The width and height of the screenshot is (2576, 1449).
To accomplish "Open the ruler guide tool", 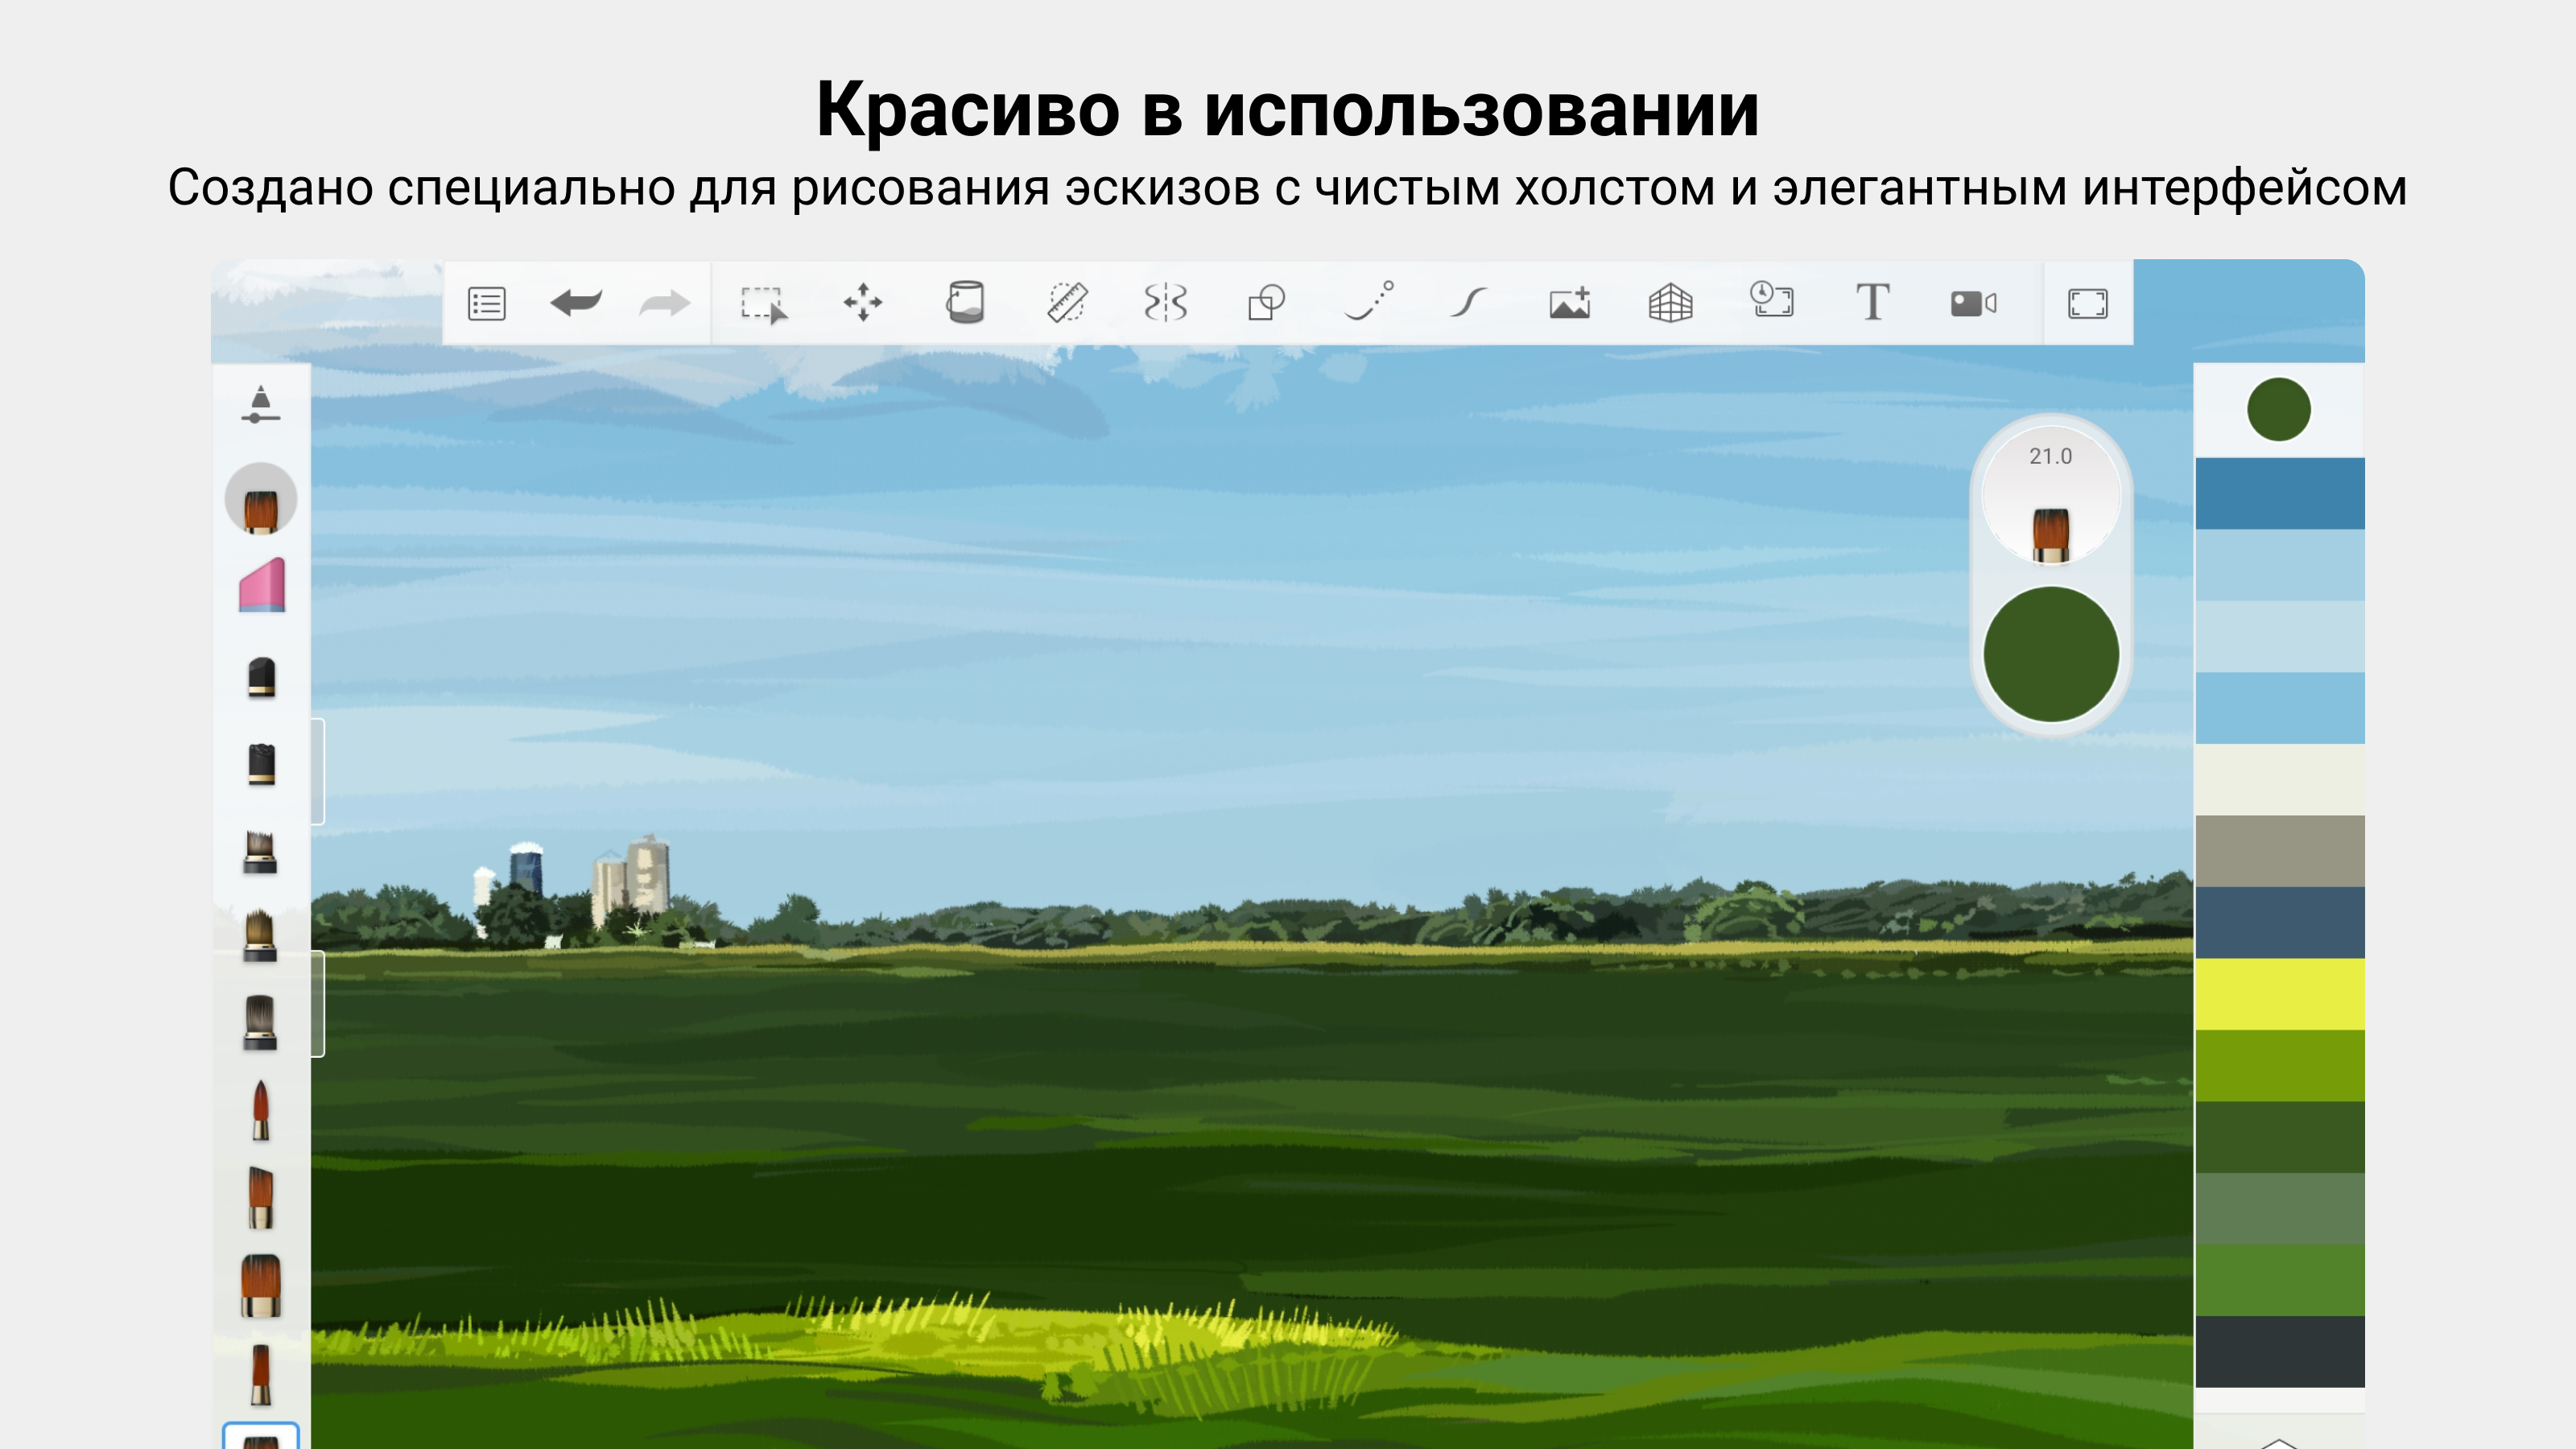I will tap(1067, 302).
